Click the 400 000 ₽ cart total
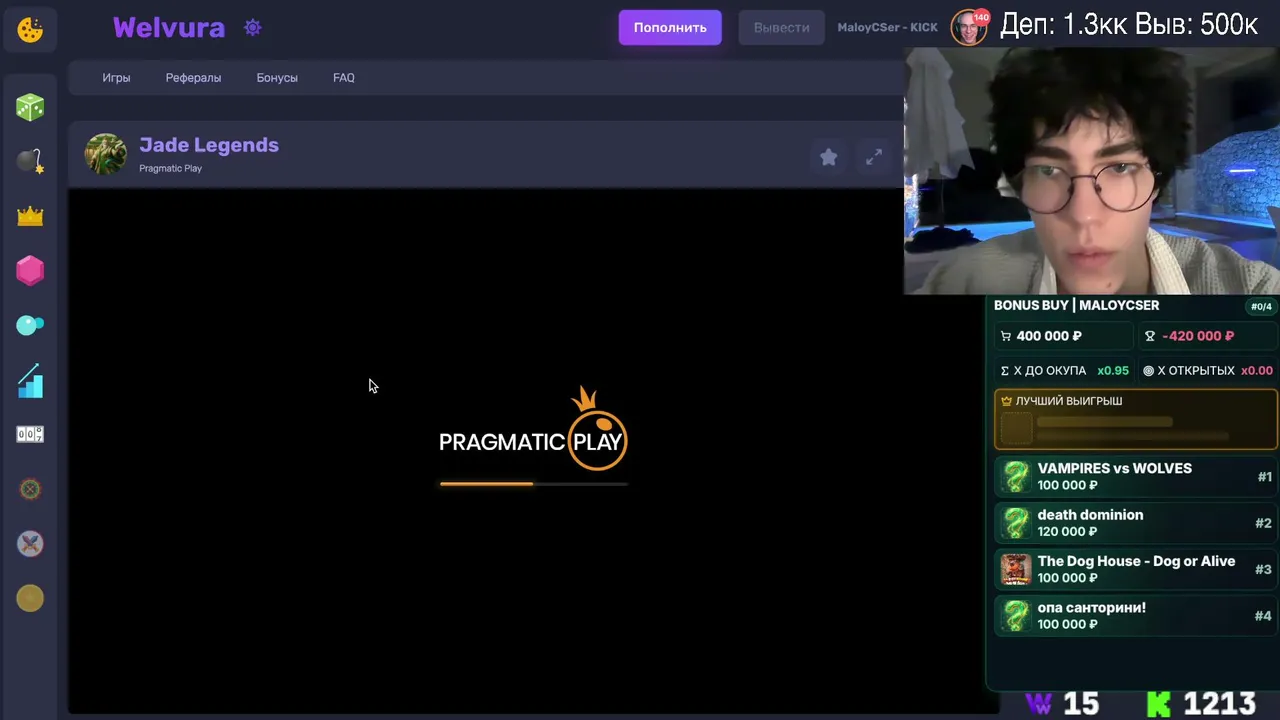 tap(1063, 336)
